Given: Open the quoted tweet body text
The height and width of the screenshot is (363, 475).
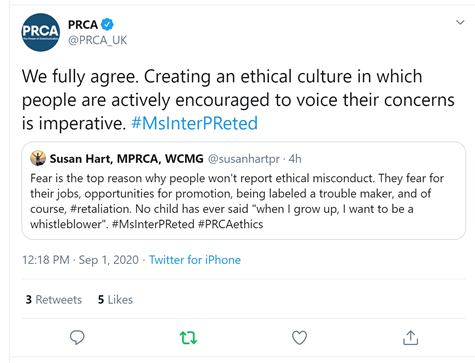Looking at the screenshot, I should click(237, 201).
